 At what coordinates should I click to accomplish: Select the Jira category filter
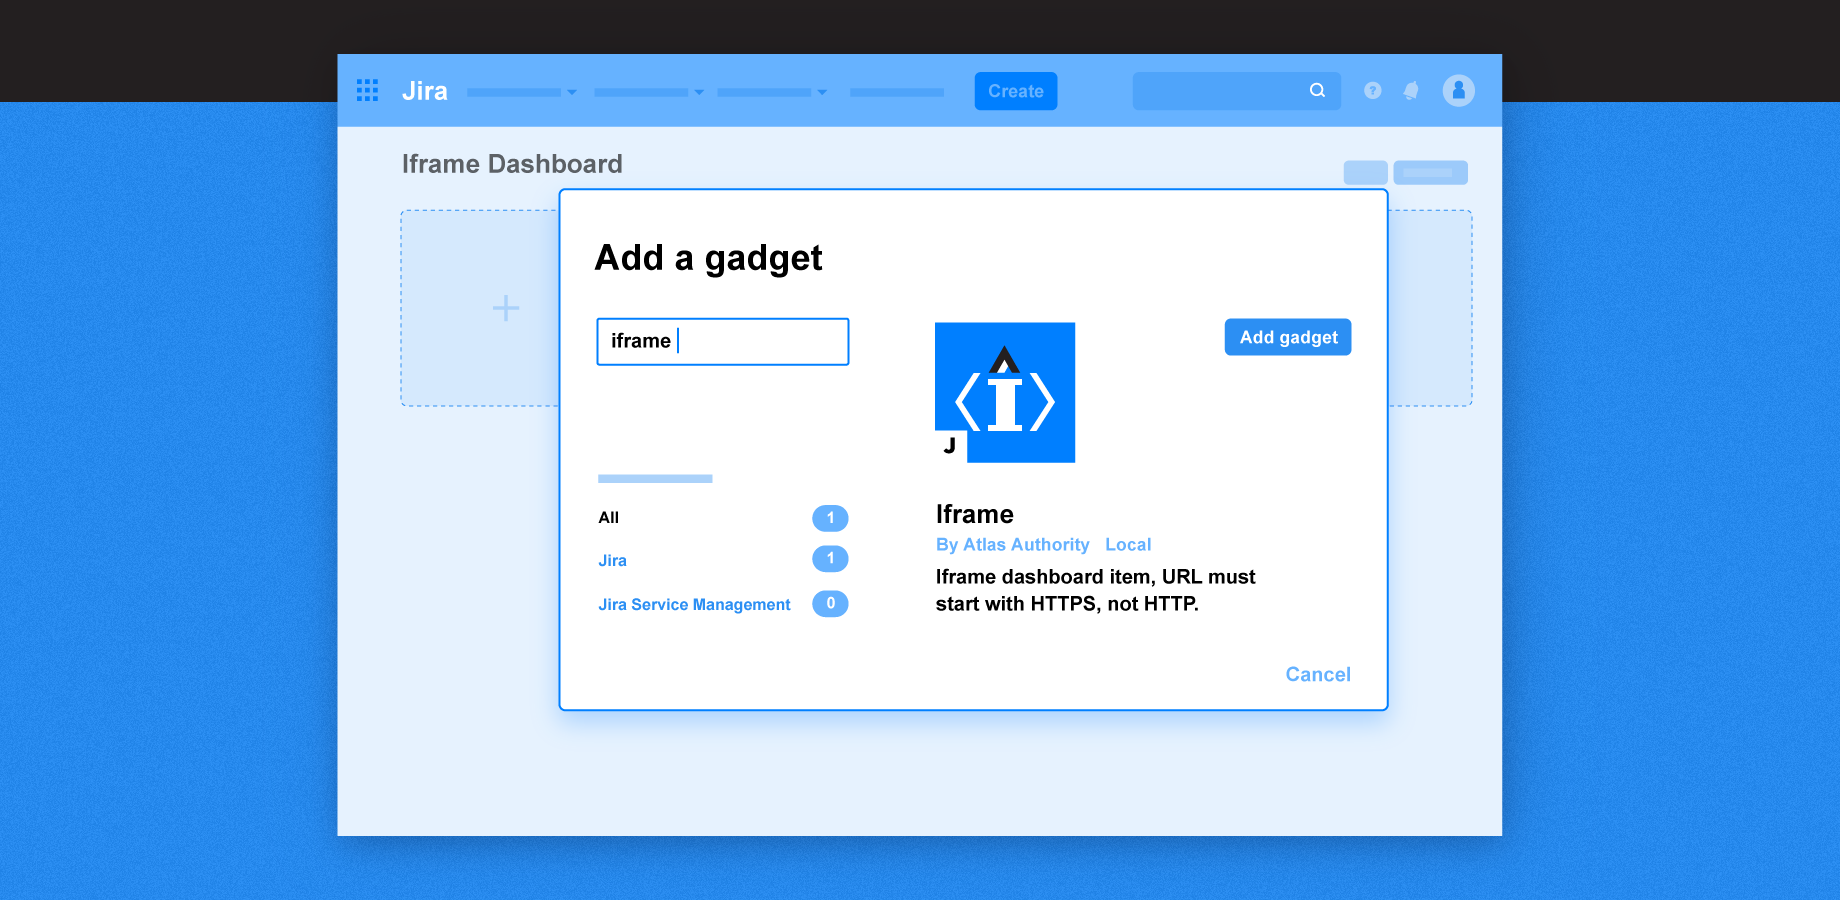(613, 560)
